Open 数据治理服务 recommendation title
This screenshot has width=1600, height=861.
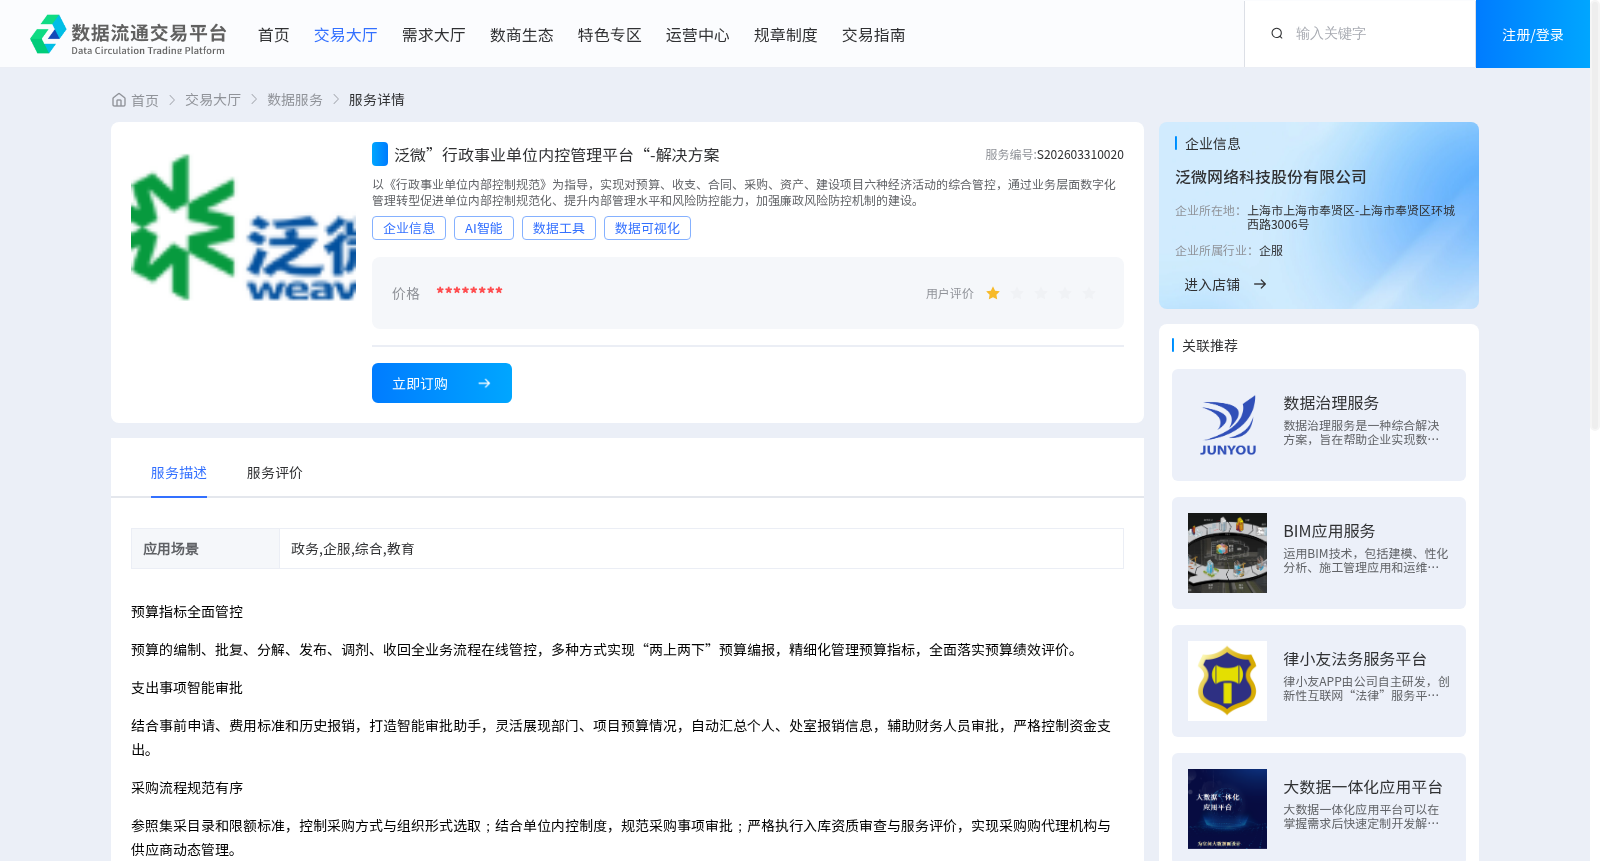coord(1331,403)
